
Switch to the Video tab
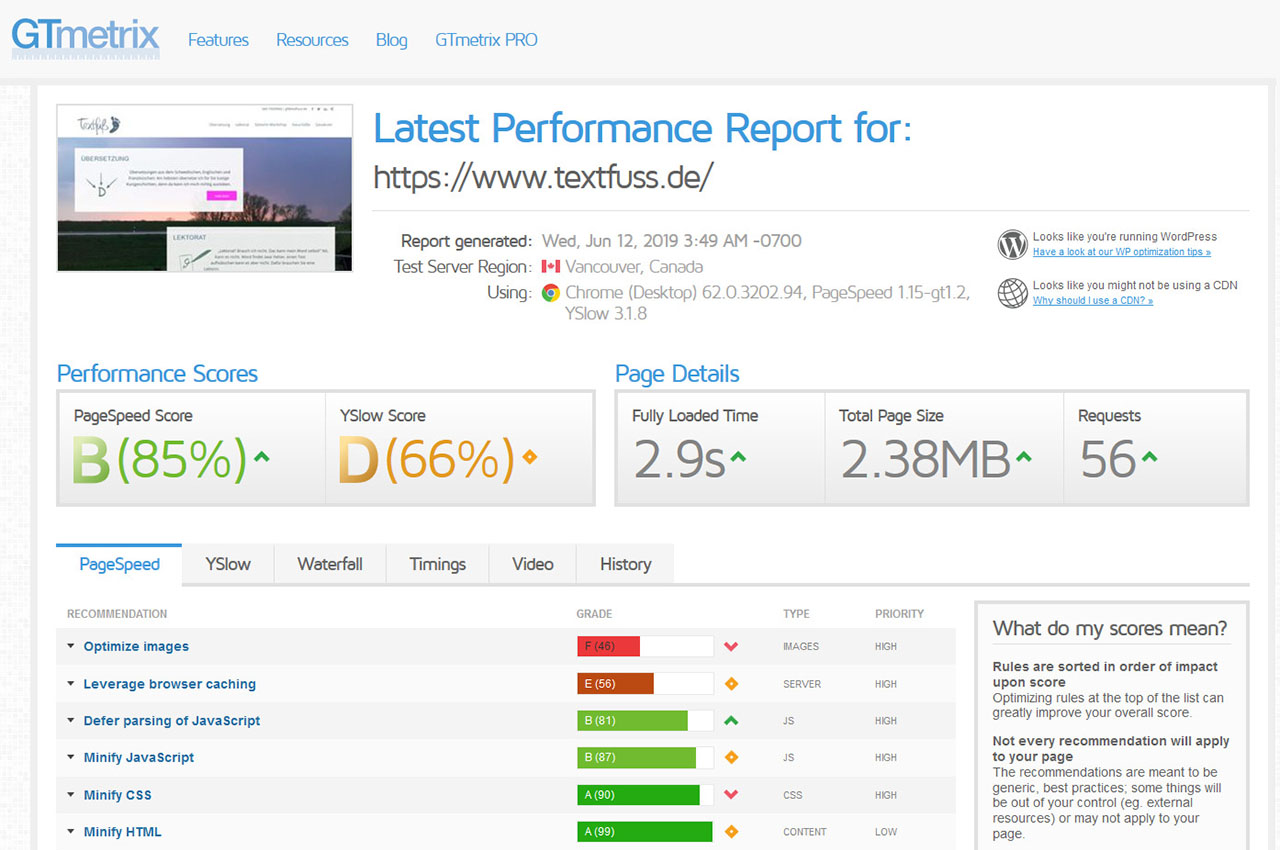pyautogui.click(x=533, y=564)
